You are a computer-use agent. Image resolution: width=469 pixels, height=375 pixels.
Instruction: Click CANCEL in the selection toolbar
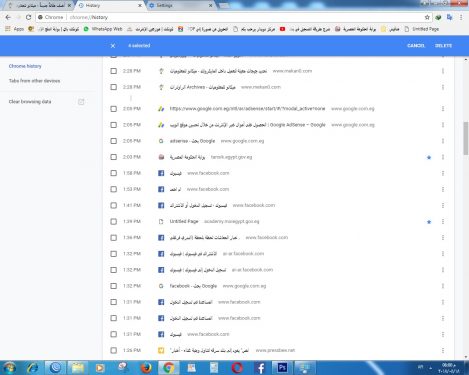(416, 46)
